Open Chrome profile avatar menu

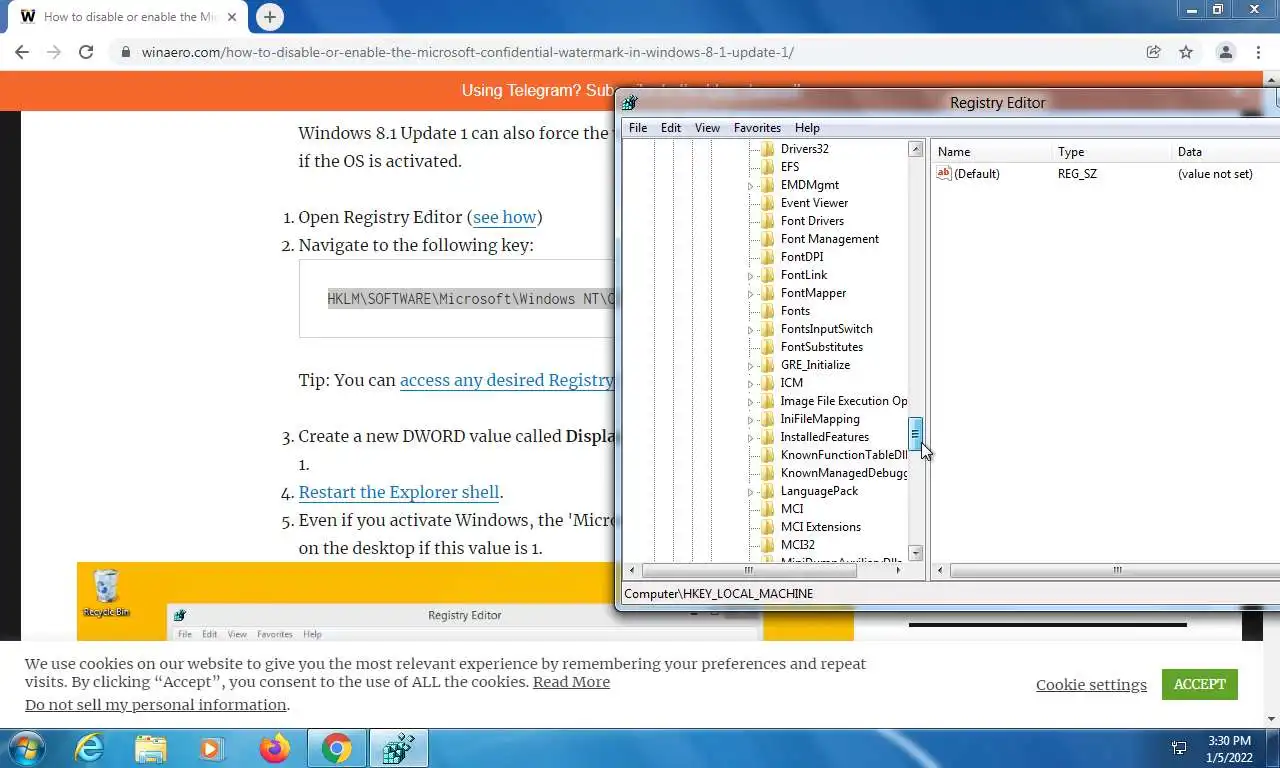tap(1226, 52)
